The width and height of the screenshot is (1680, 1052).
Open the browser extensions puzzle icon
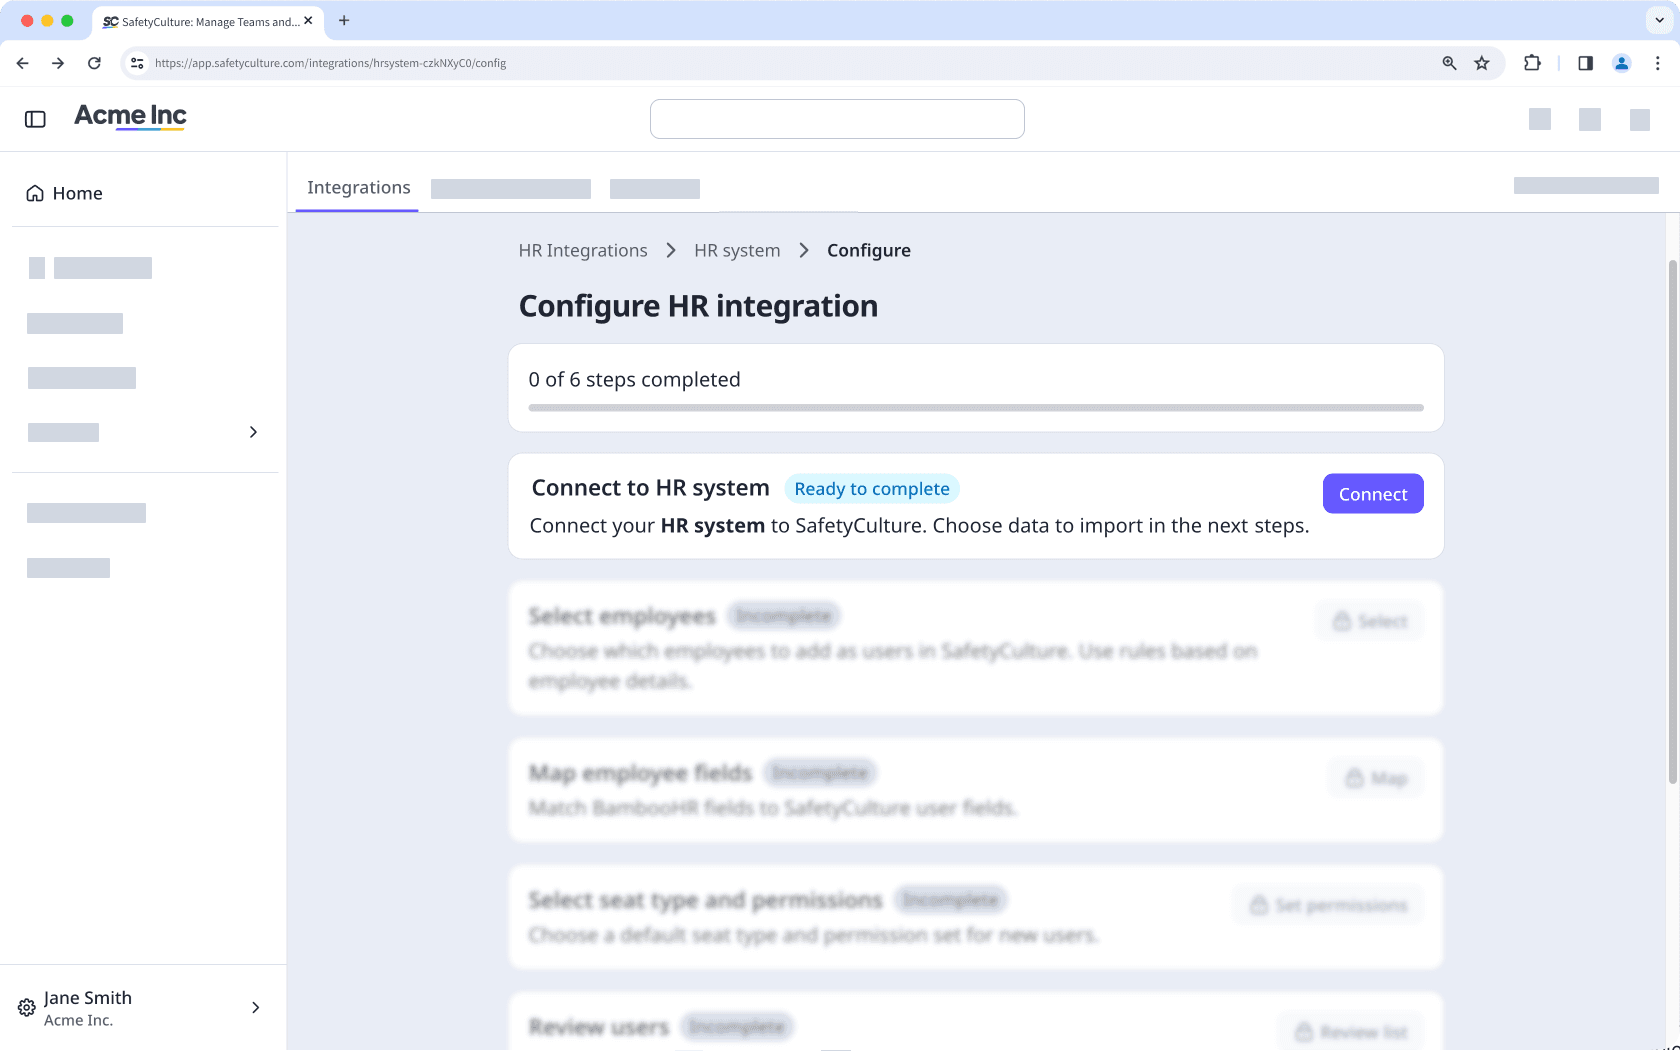1532,63
